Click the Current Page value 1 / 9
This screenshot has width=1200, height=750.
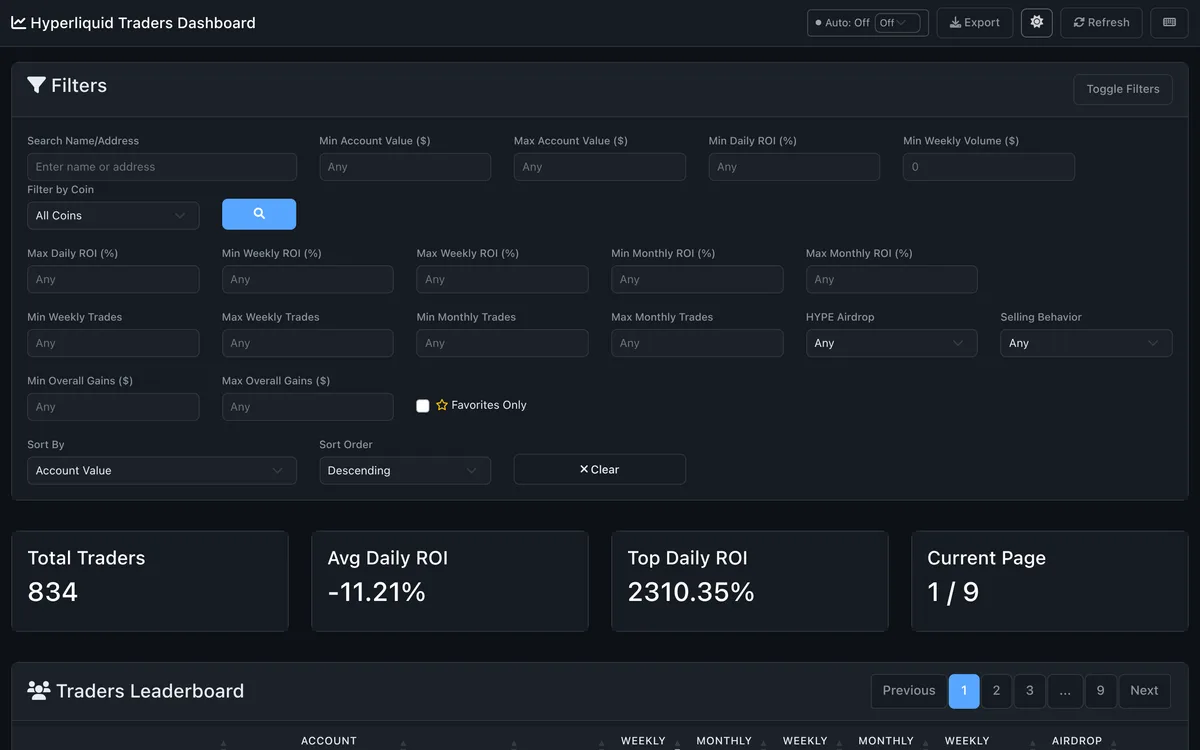click(x=953, y=592)
